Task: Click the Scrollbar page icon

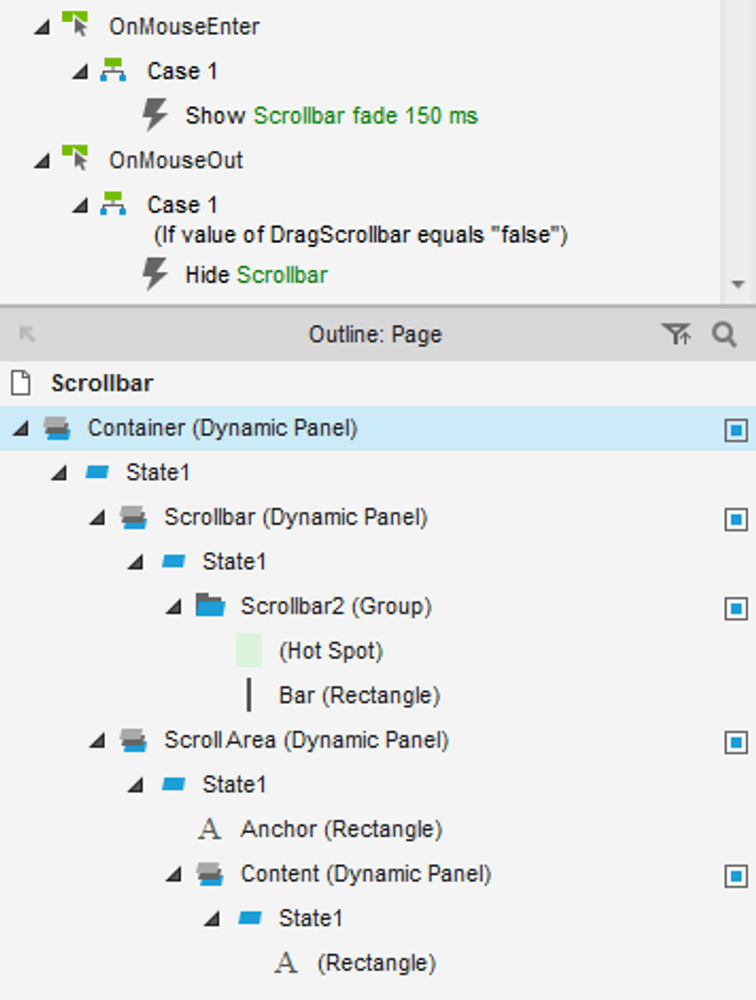Action: [21, 383]
